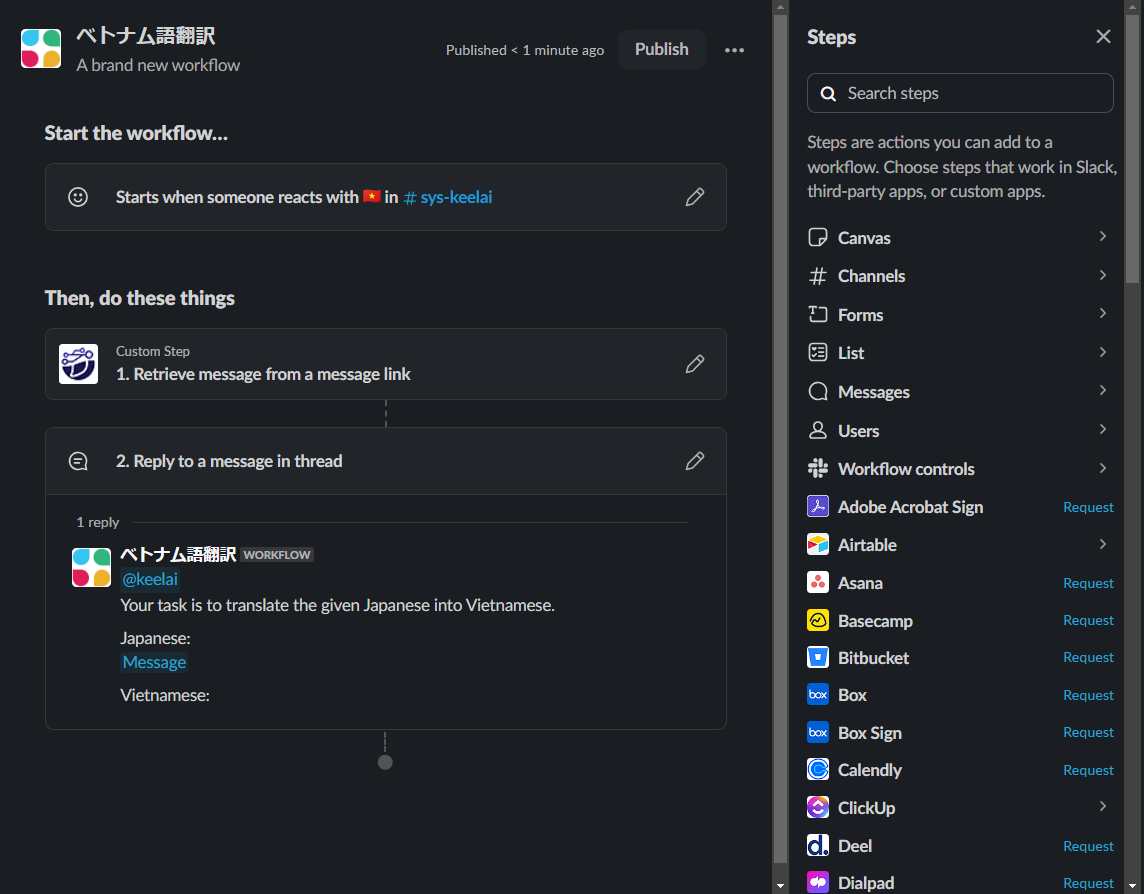The image size is (1144, 894).
Task: Expand the Airtable steps chevron
Action: pyautogui.click(x=1102, y=544)
